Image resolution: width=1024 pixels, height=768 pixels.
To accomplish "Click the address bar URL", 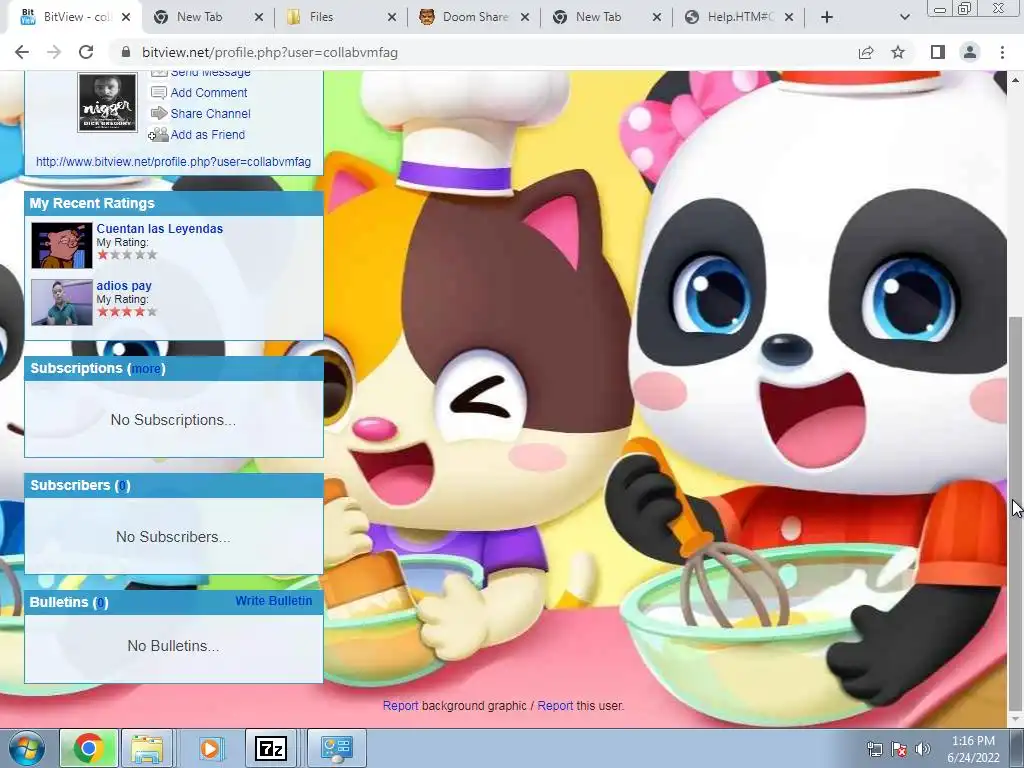I will tap(270, 52).
